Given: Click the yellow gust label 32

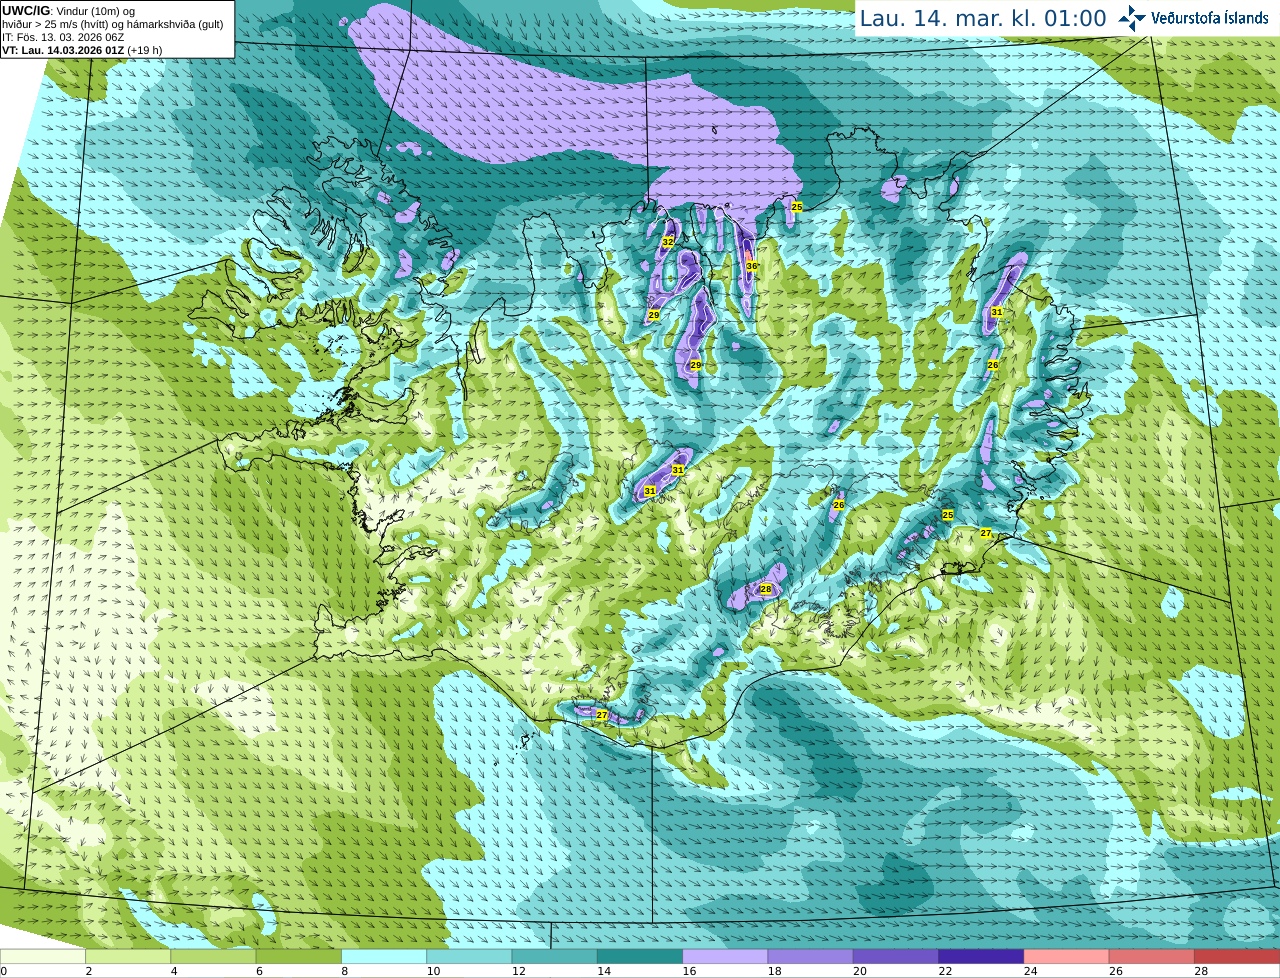Looking at the screenshot, I should tap(668, 242).
